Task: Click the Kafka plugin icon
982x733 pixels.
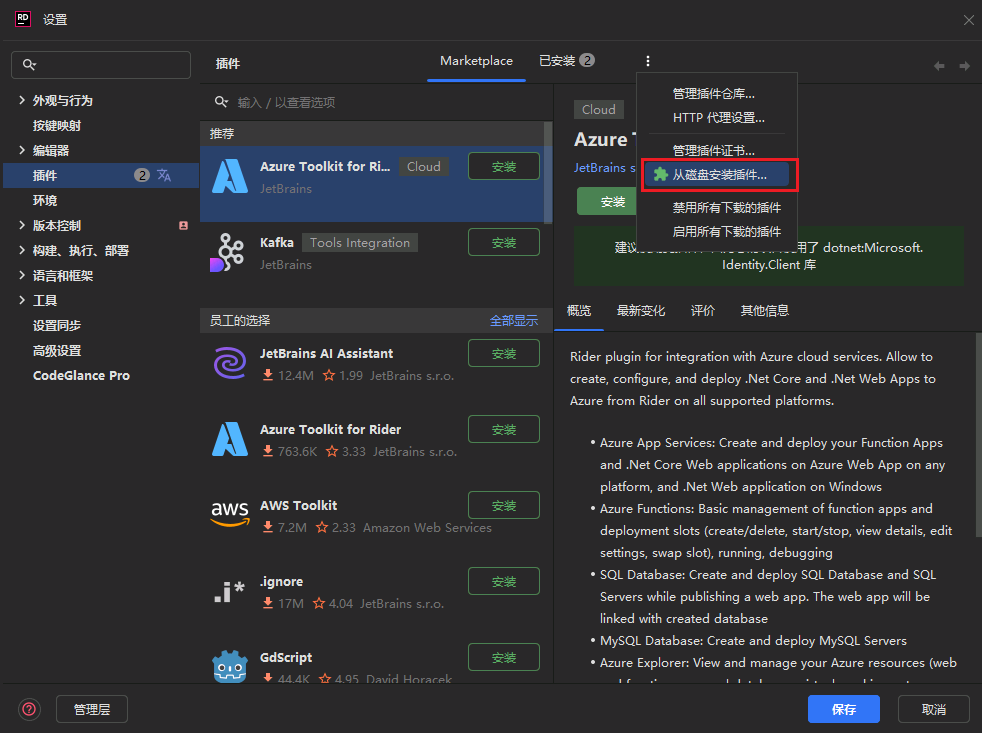Action: [x=229, y=252]
